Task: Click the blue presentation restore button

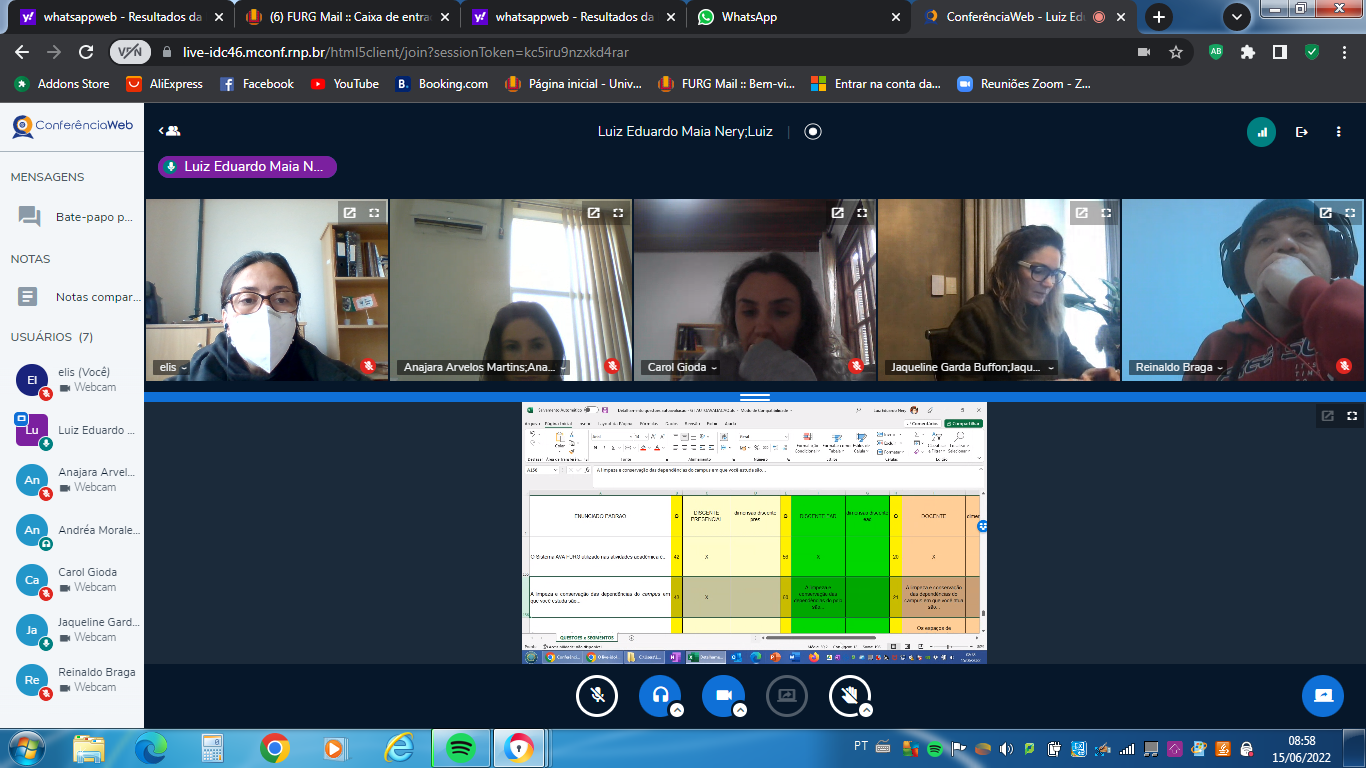Action: pyautogui.click(x=1322, y=695)
